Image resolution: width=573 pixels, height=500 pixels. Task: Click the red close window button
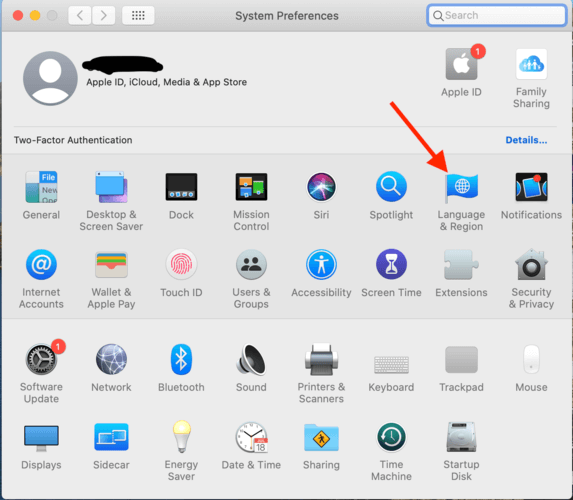coord(18,15)
